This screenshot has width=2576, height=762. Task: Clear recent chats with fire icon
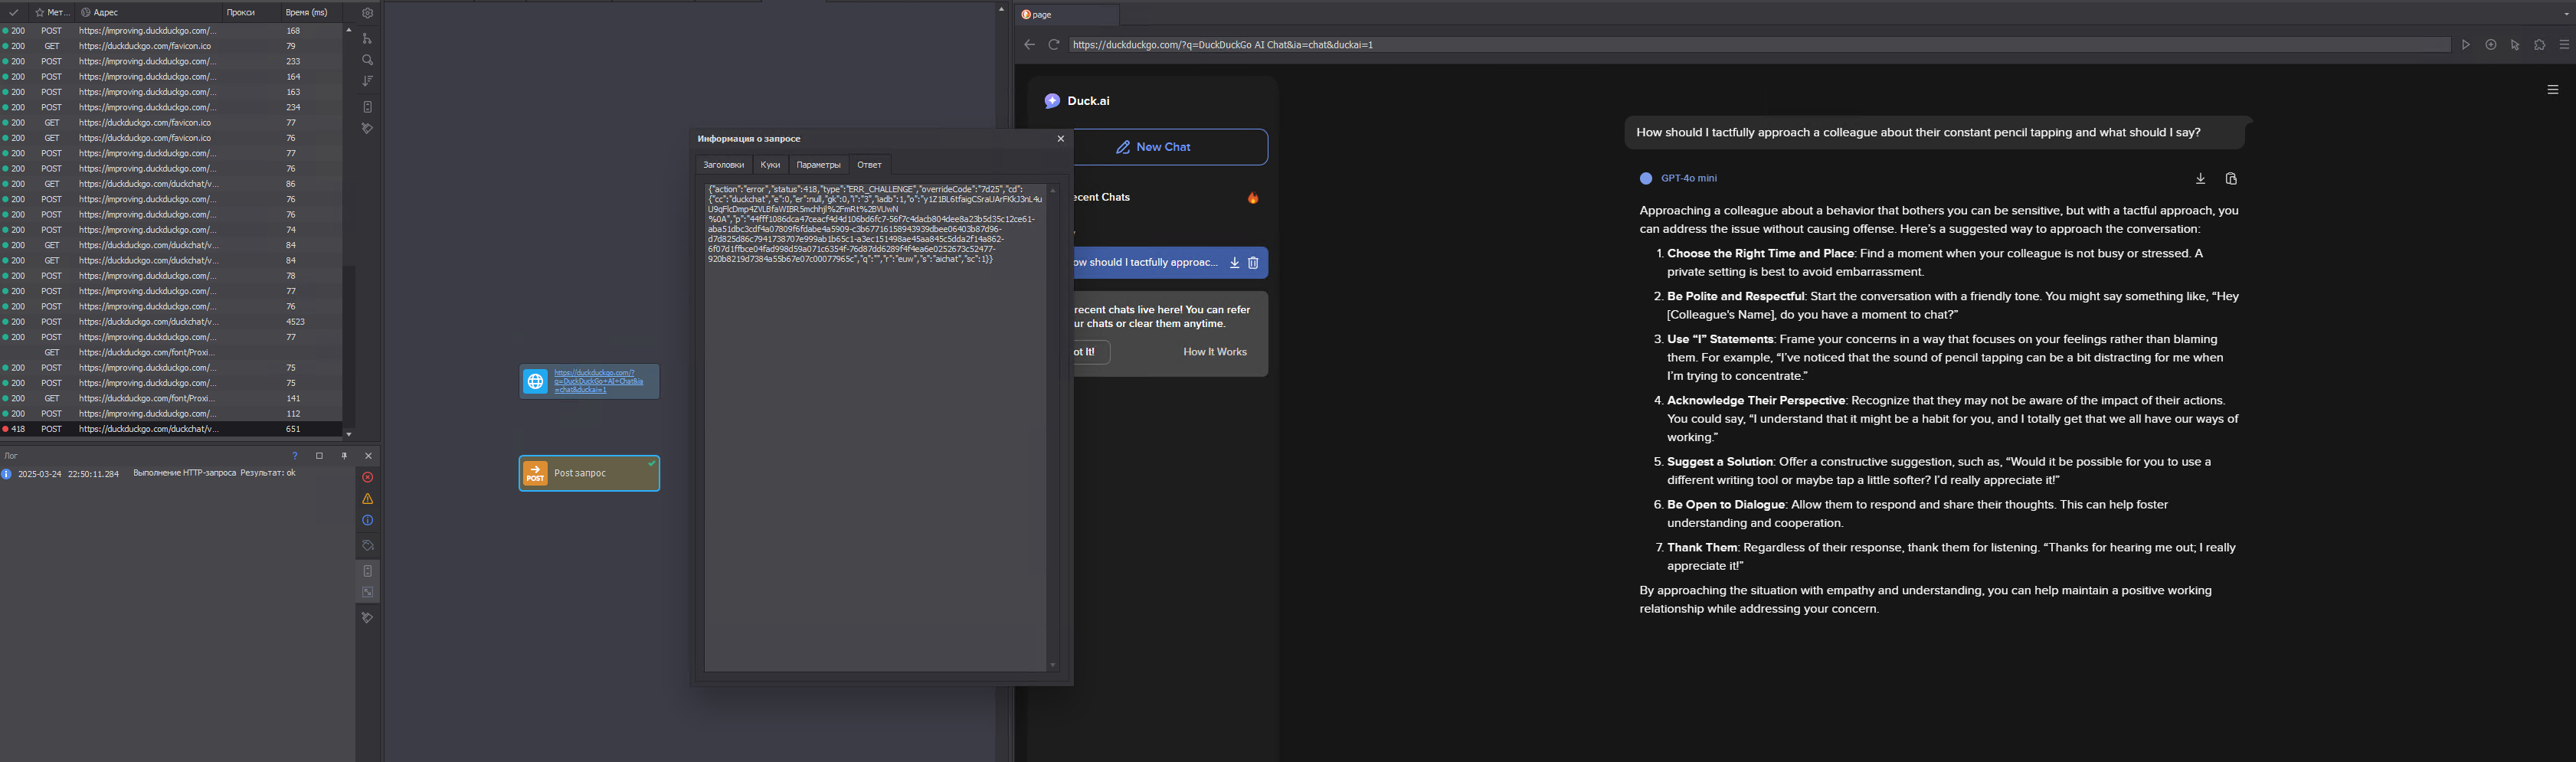coord(1253,198)
